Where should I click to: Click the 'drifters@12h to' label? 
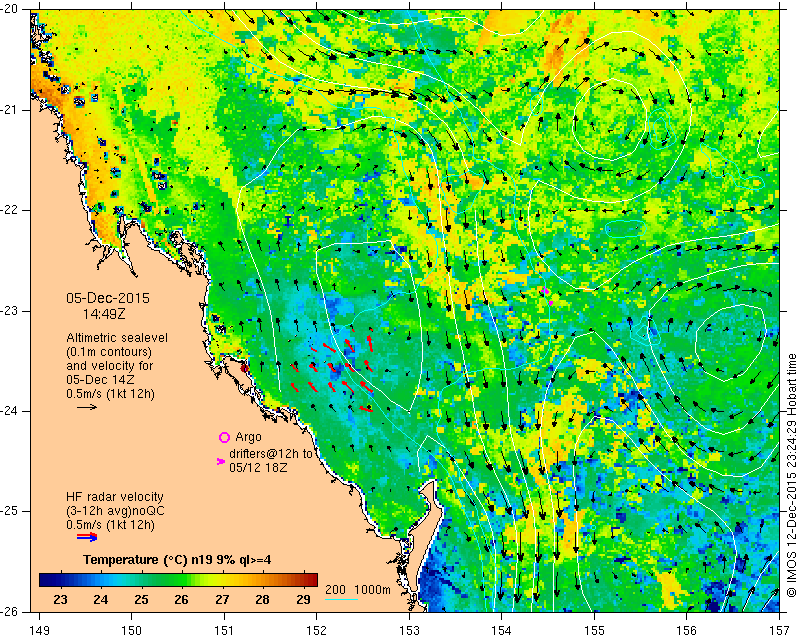[x=271, y=453]
